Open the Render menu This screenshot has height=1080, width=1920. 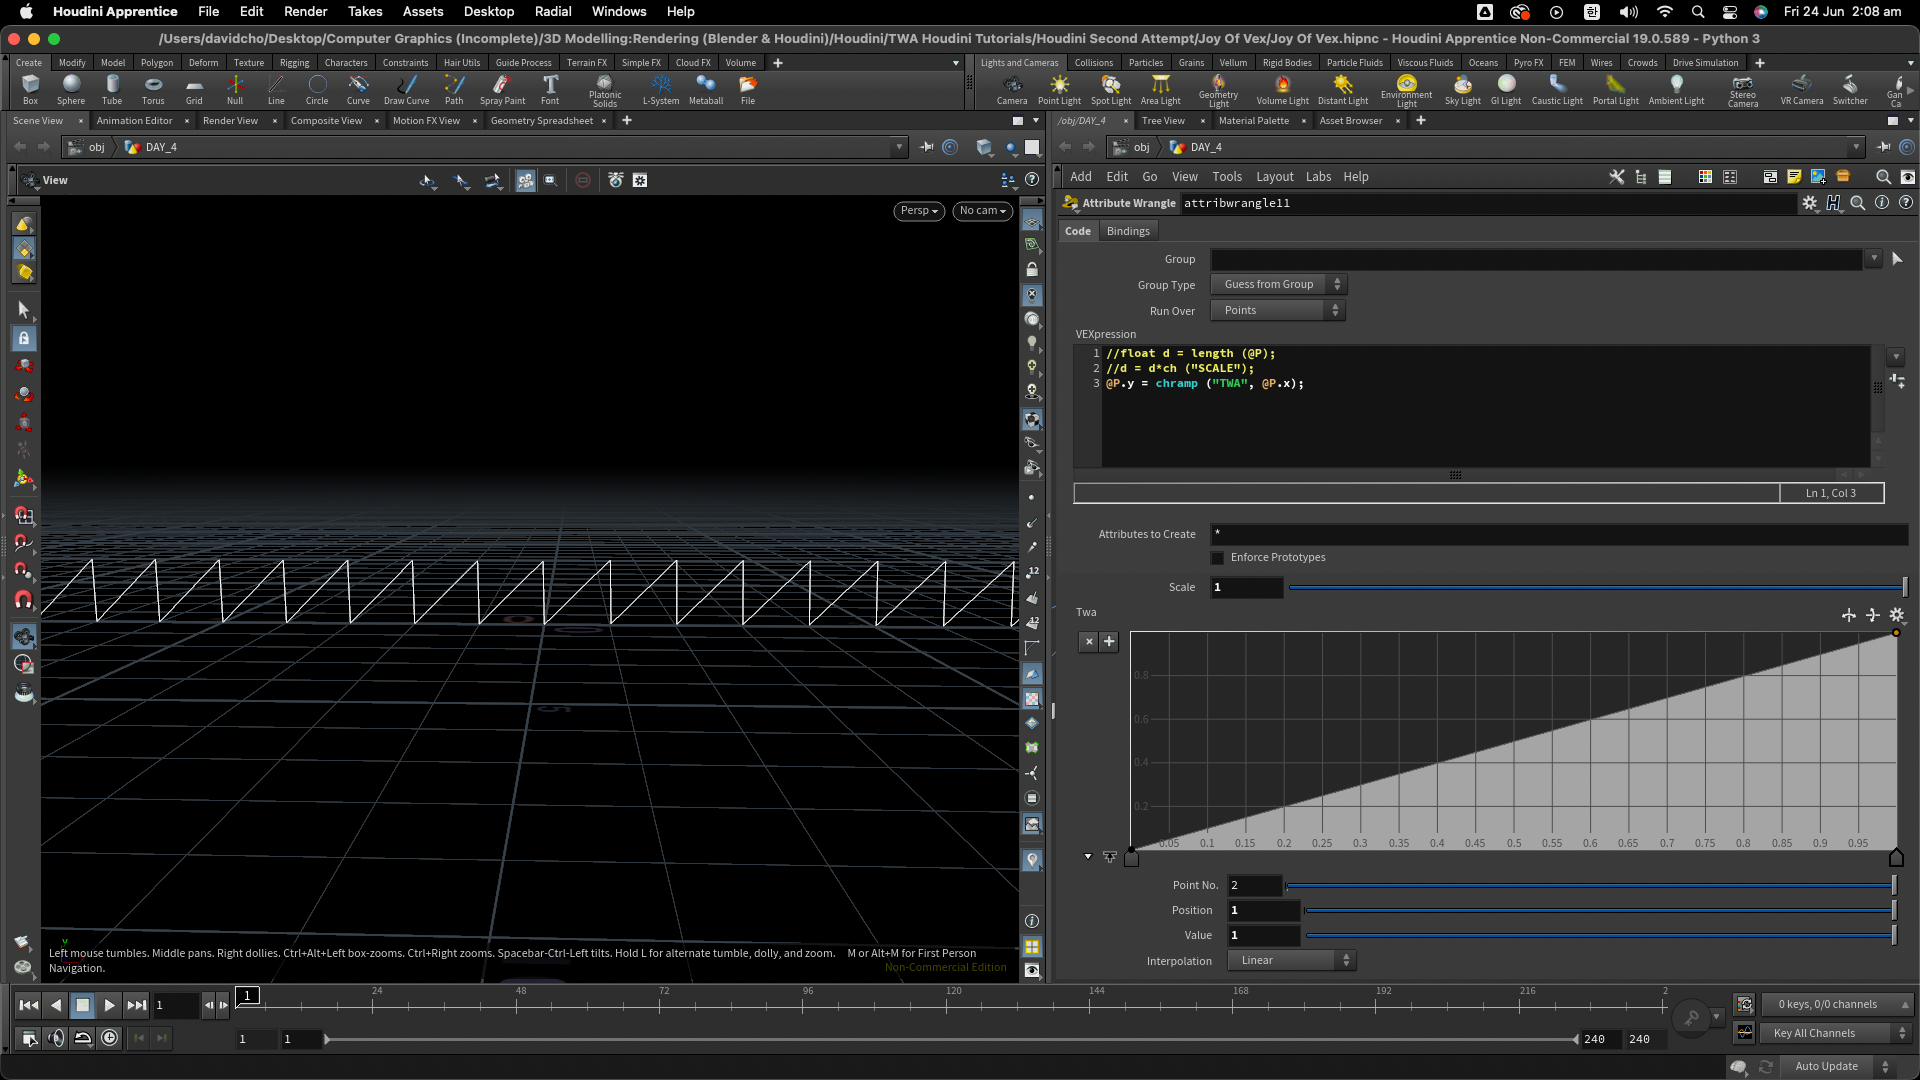[305, 11]
